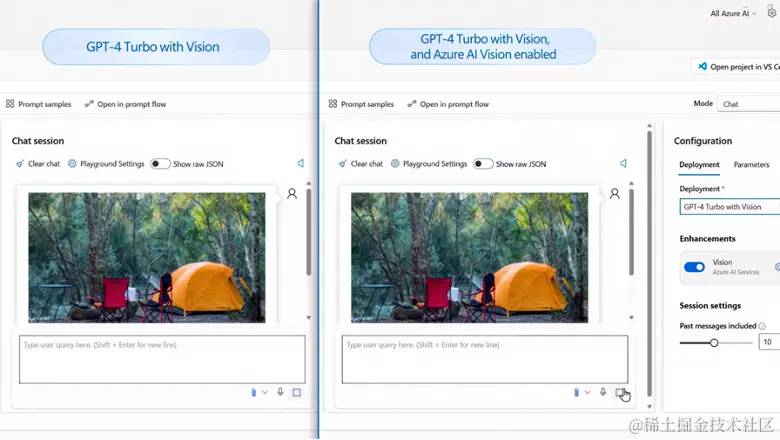780x440 pixels.
Task: Click the Past messages value field showing 10
Action: point(769,342)
